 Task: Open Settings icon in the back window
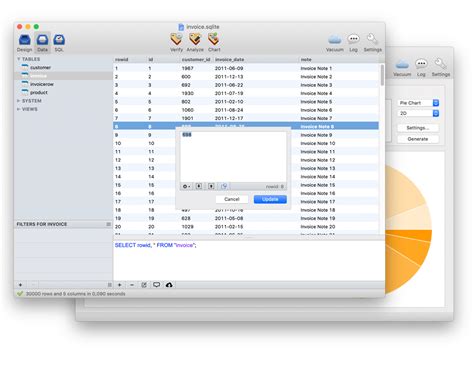point(440,64)
